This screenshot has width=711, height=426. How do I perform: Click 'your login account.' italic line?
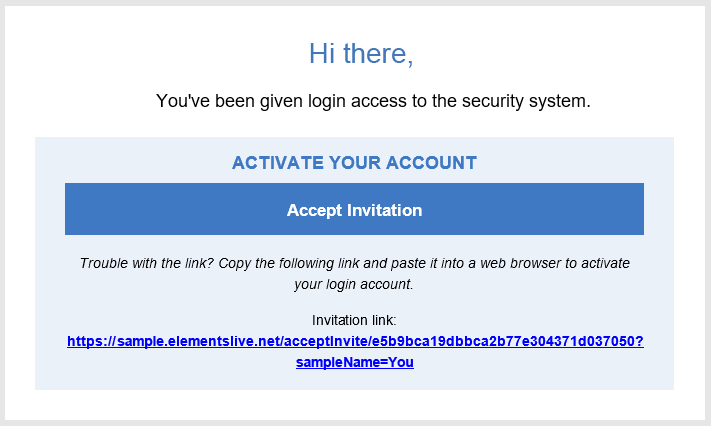[354, 285]
